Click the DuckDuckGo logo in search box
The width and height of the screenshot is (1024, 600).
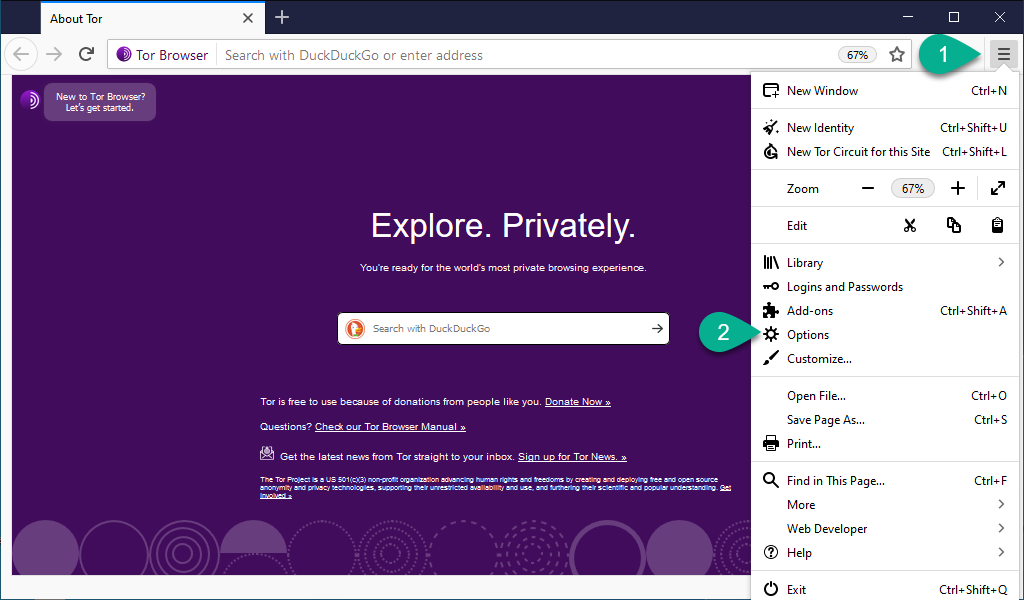point(355,328)
